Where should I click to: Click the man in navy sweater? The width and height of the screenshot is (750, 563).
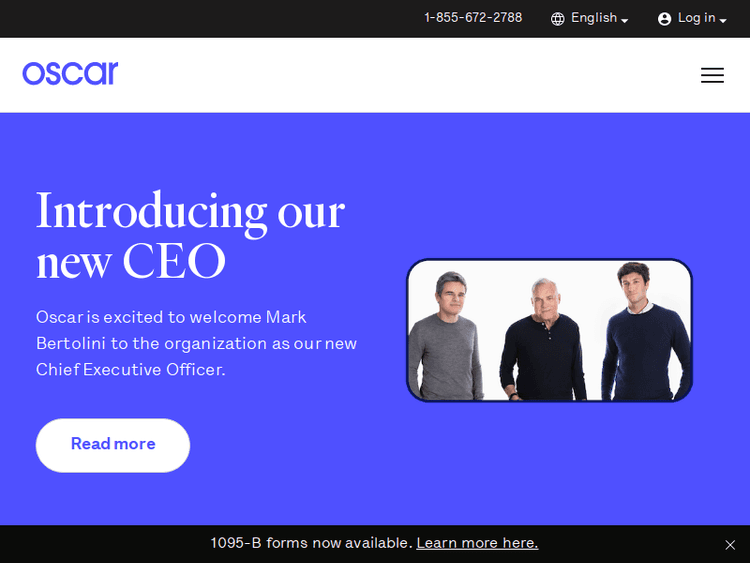click(x=646, y=331)
